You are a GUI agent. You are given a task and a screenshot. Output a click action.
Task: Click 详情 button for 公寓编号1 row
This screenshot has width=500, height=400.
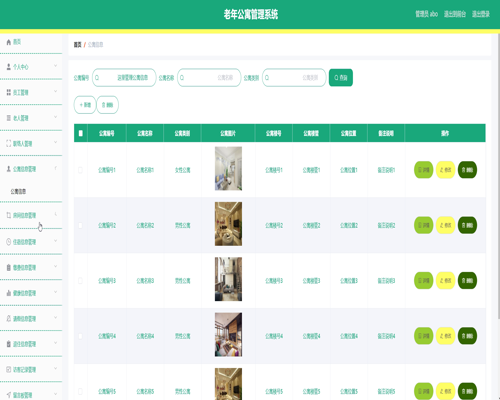tap(423, 170)
